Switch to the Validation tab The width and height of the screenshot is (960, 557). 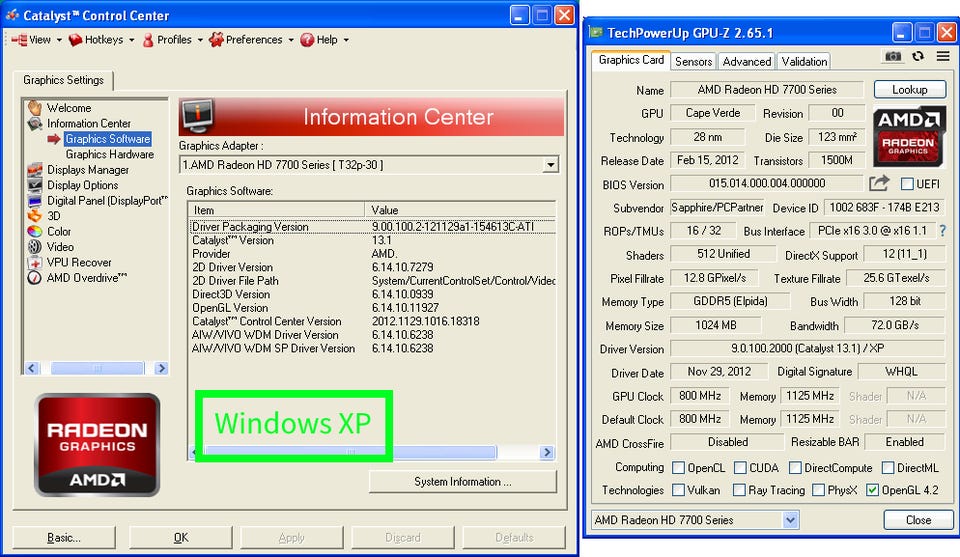tap(804, 61)
